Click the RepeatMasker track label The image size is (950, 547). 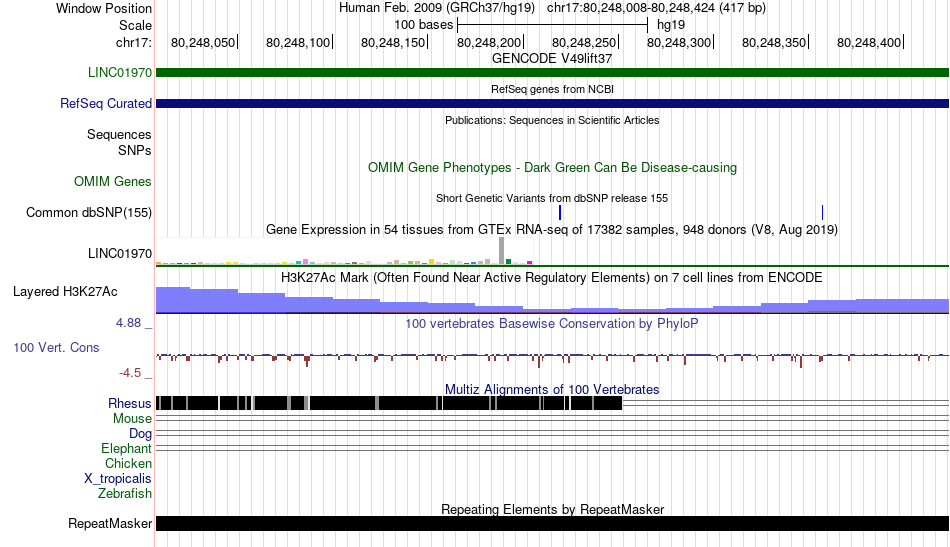[110, 523]
